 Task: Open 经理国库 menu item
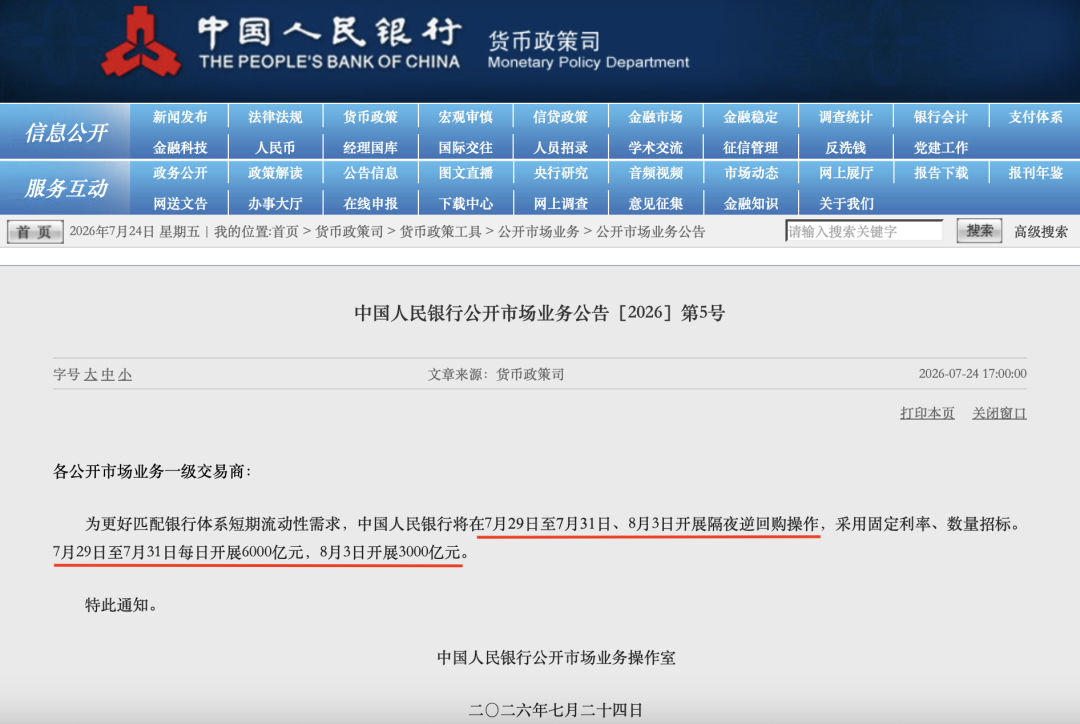(x=371, y=147)
